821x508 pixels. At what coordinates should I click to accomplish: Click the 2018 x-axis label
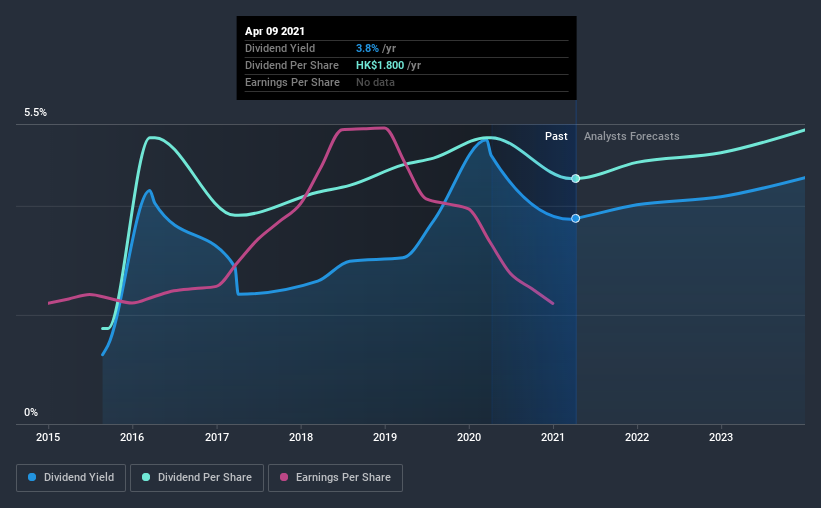(x=301, y=437)
